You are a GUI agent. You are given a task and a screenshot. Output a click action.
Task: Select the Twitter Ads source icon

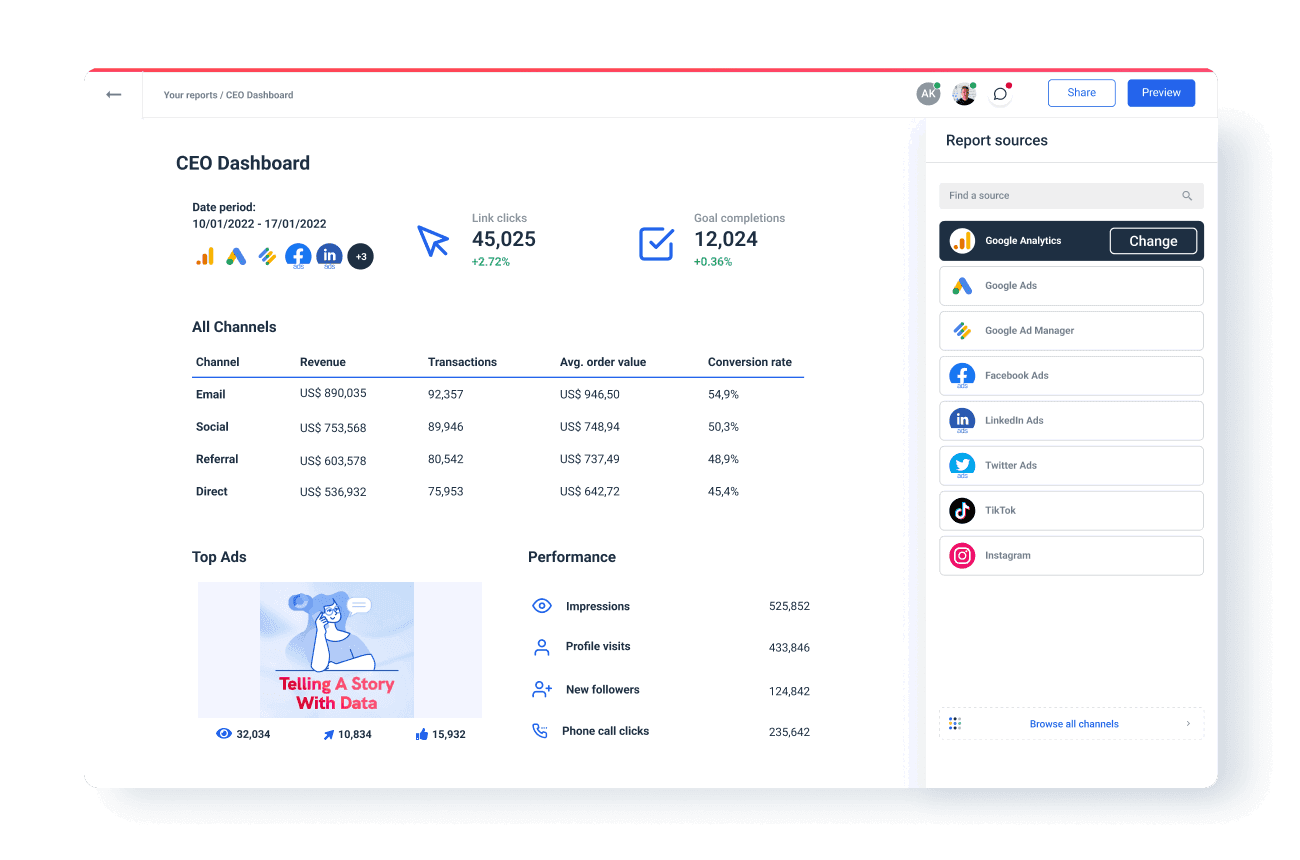tap(961, 465)
